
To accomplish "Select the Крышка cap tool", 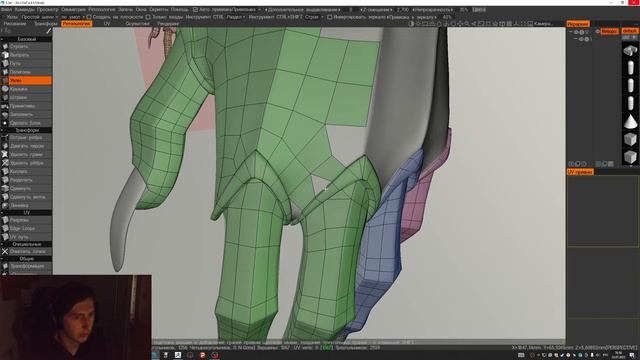I will point(26,89).
